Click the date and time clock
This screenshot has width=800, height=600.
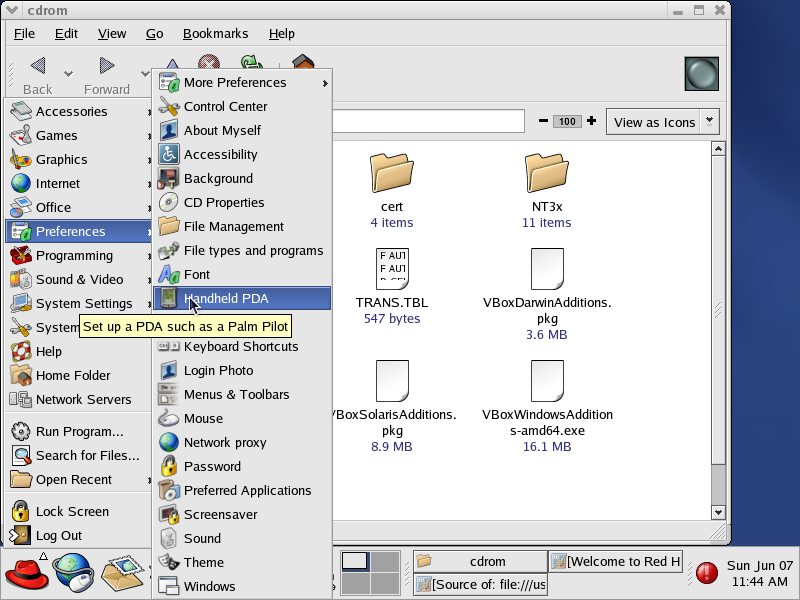(760, 573)
